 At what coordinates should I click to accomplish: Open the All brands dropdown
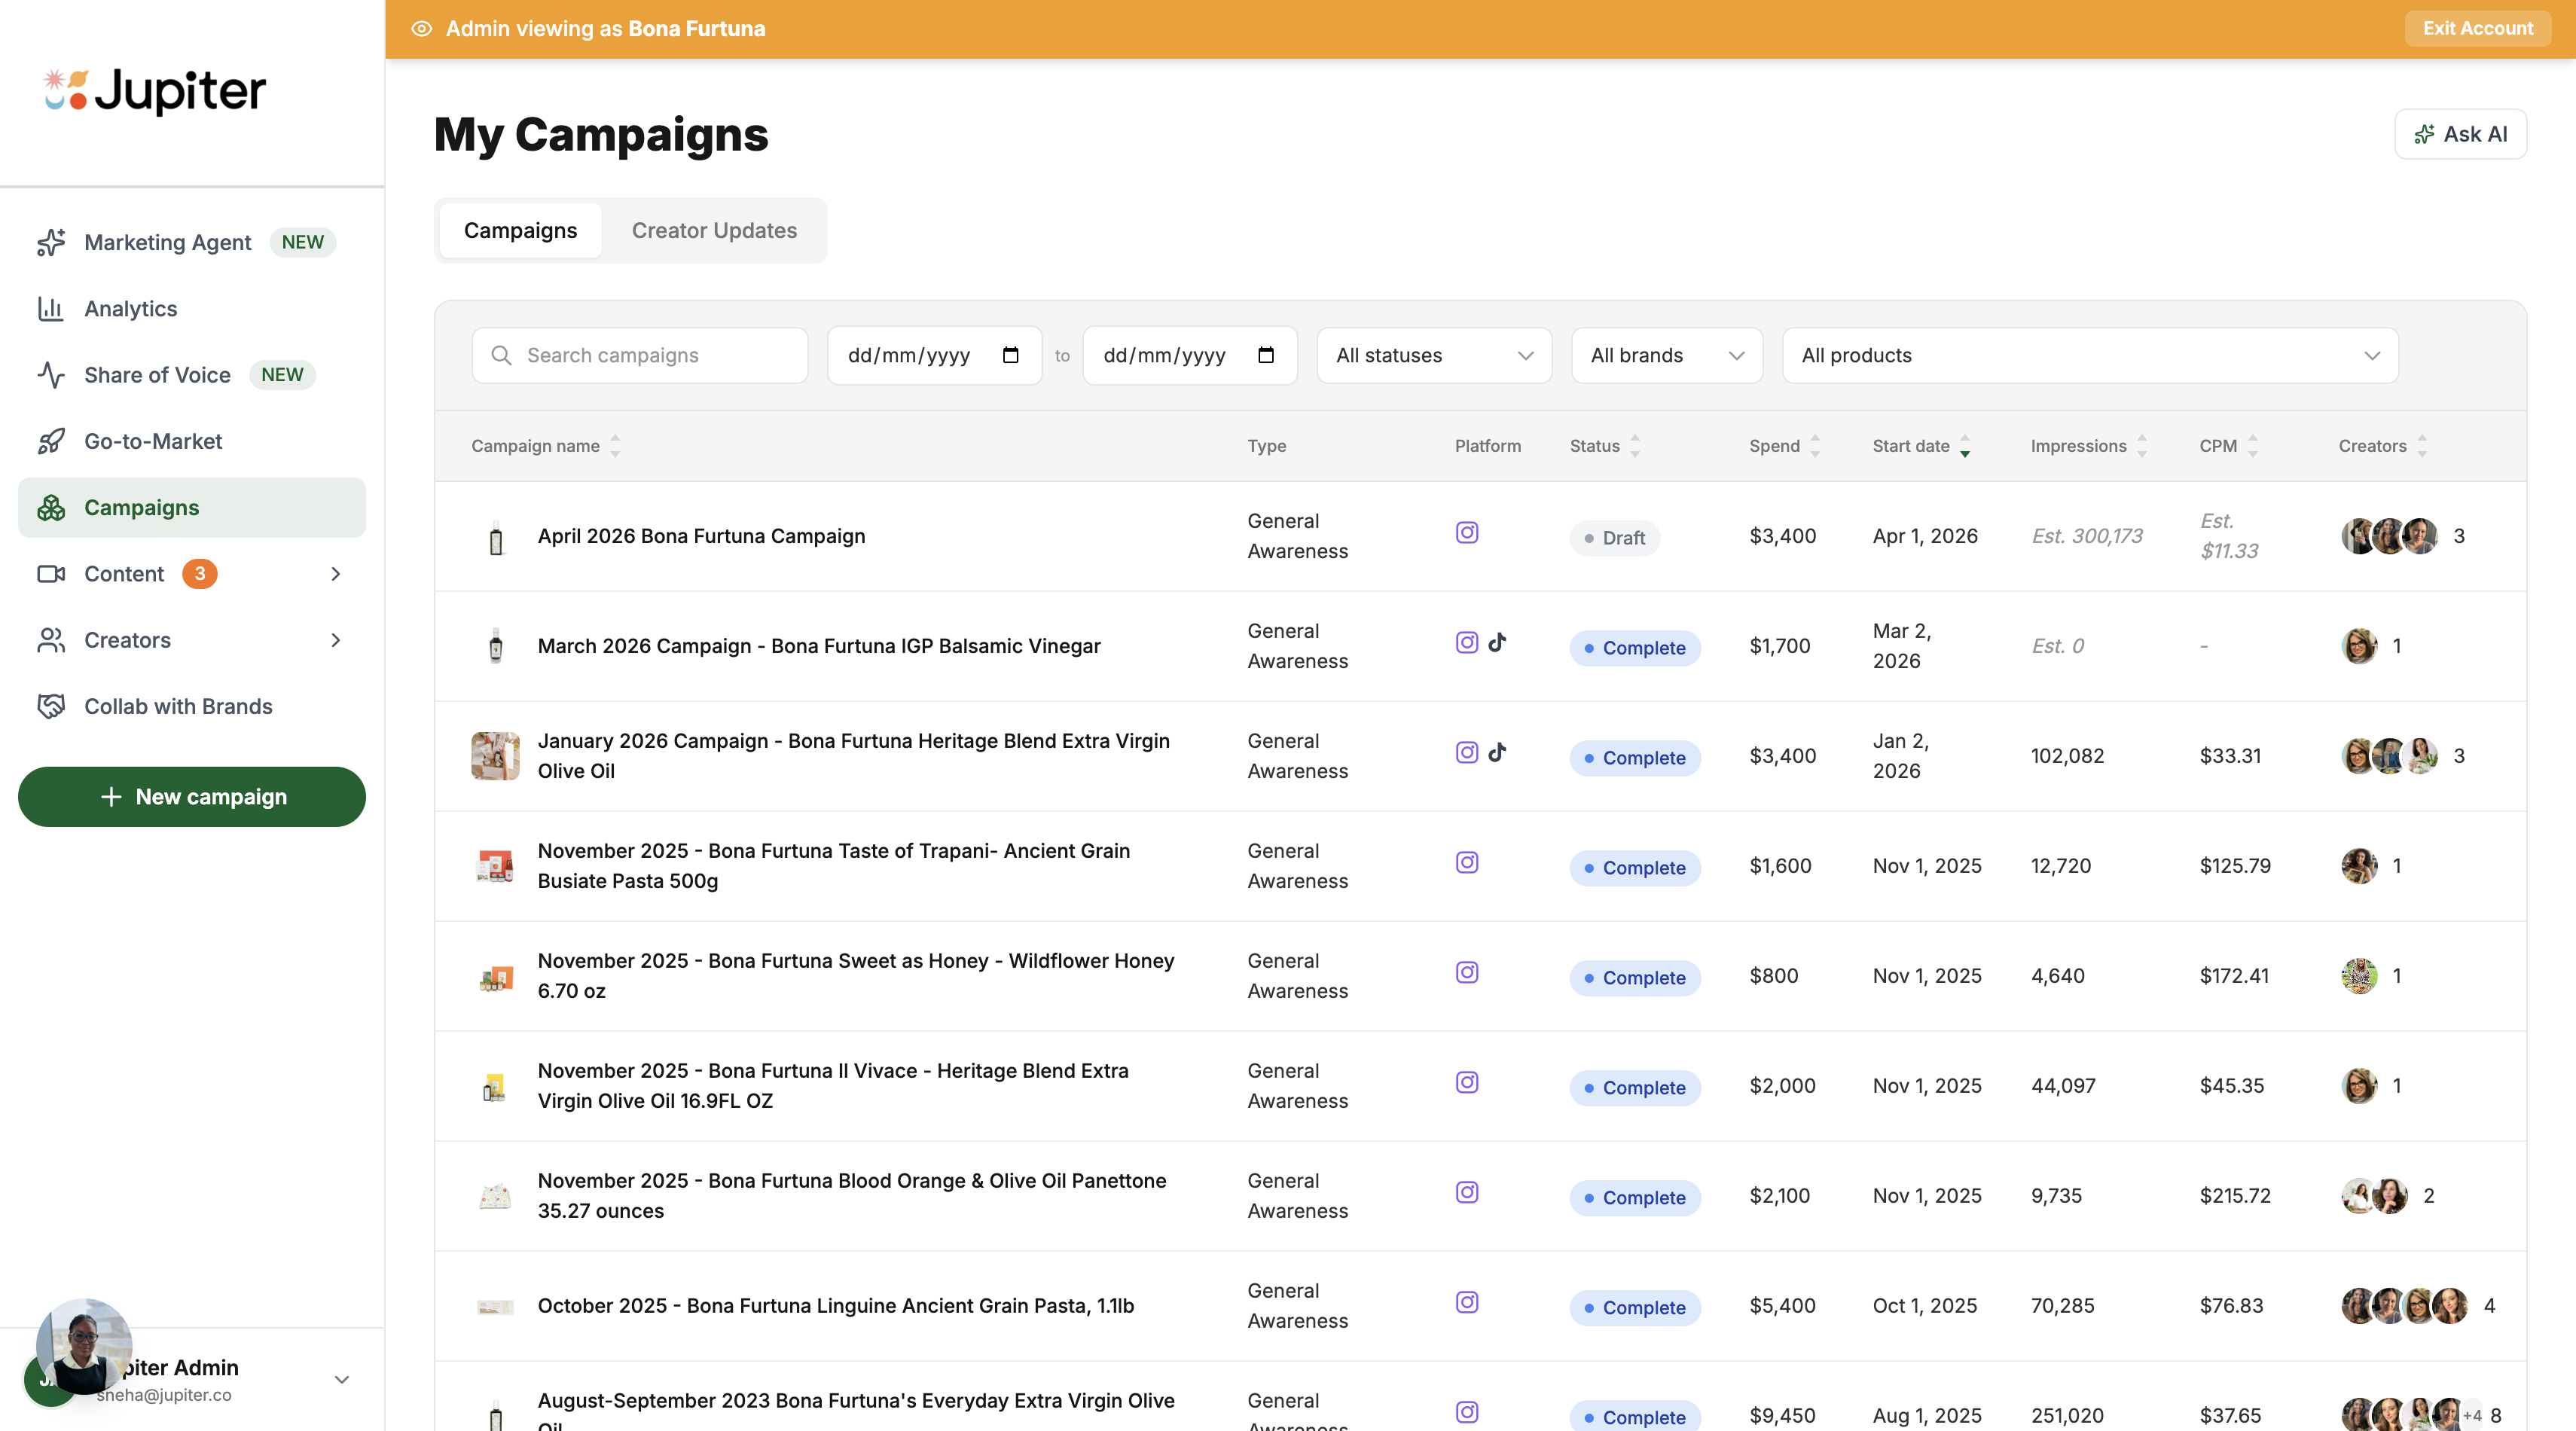click(1666, 355)
